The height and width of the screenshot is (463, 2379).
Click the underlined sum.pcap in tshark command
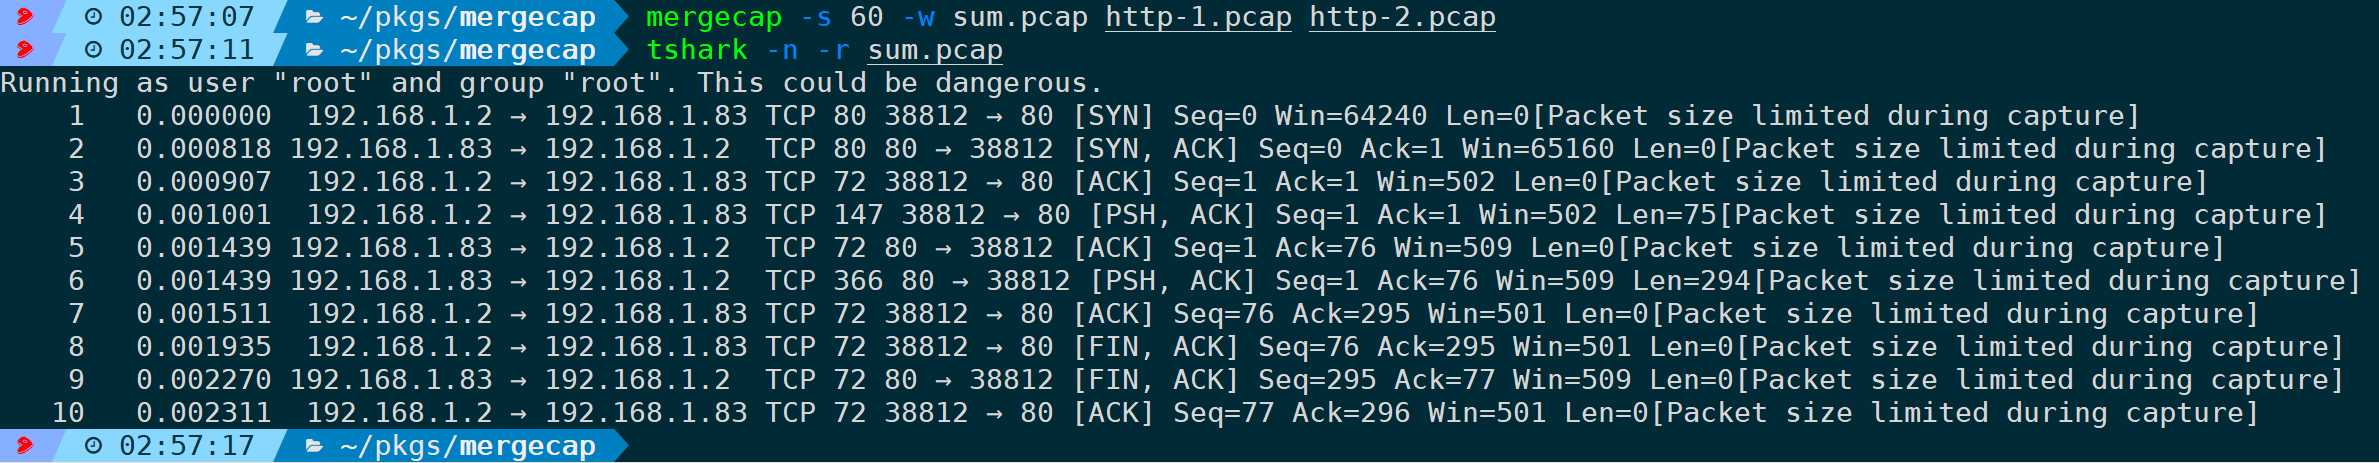coord(935,51)
